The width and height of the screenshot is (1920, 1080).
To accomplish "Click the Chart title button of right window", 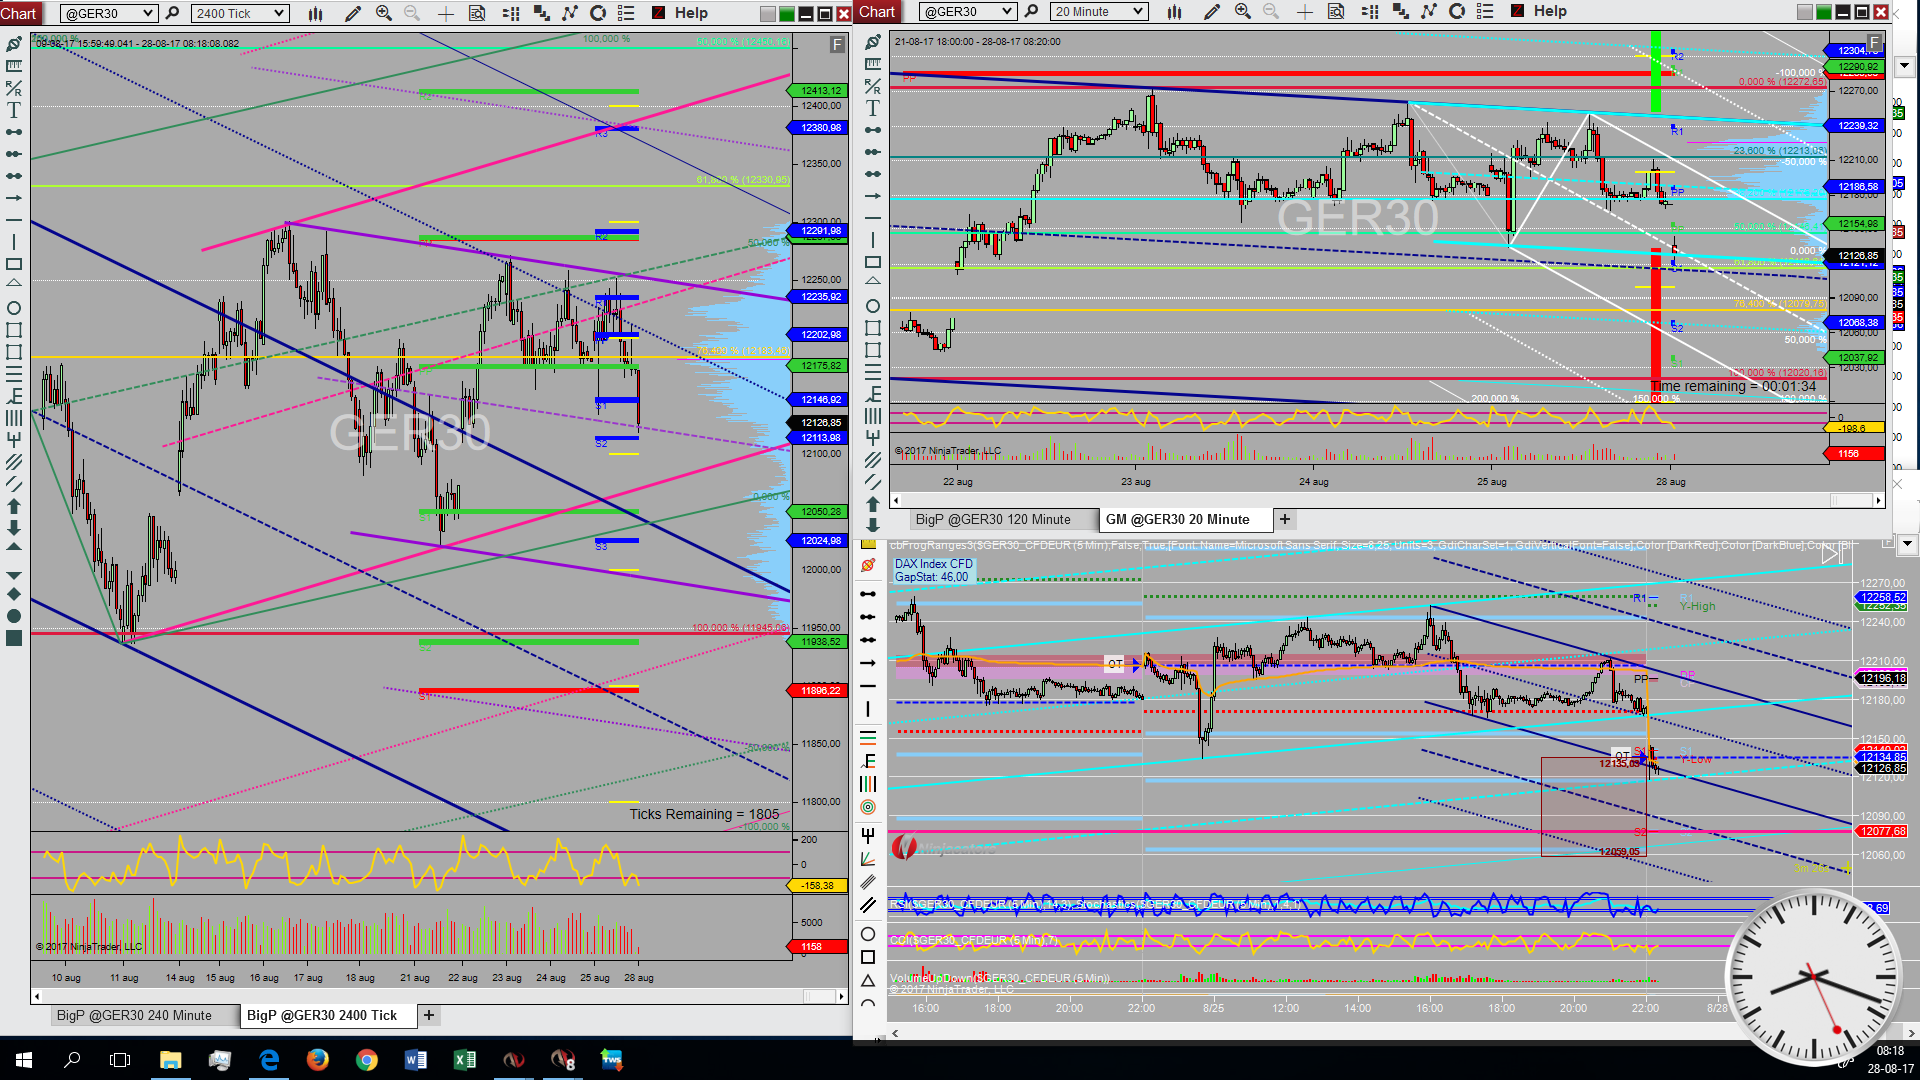I will point(877,12).
